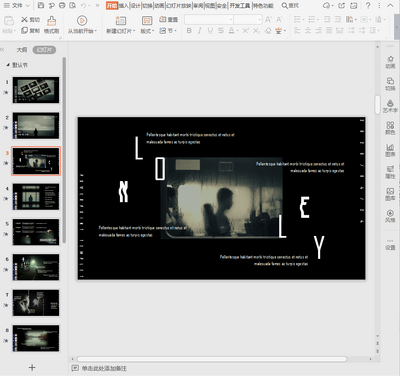Click the Paste (粘贴) button

pos(9,24)
